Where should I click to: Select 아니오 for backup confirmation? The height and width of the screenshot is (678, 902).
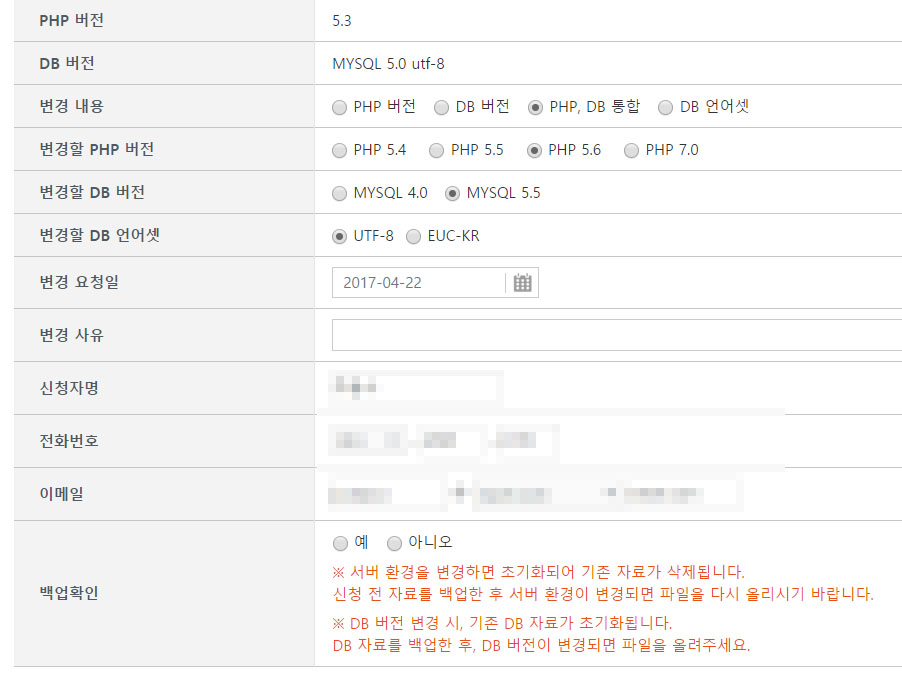pos(395,543)
